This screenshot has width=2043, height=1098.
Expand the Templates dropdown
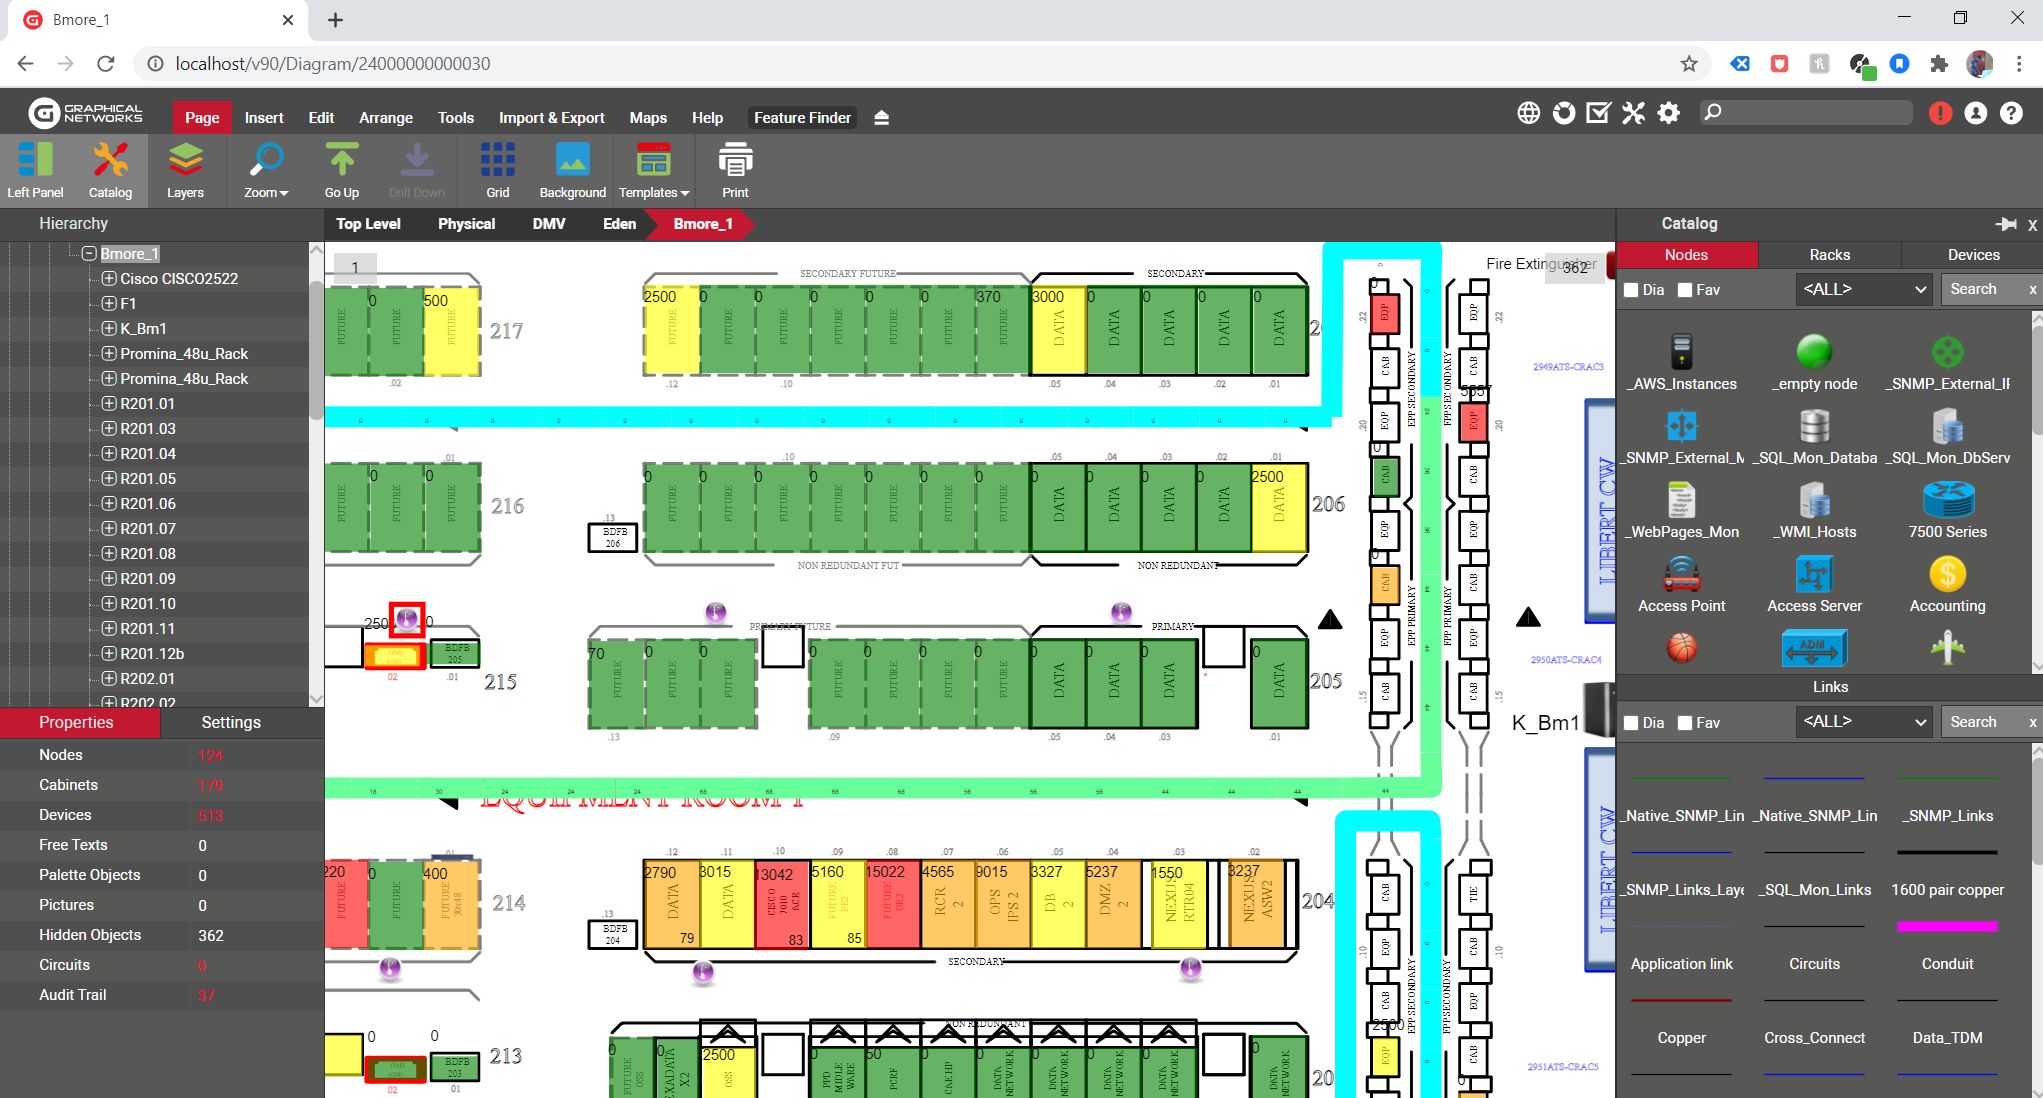click(654, 169)
